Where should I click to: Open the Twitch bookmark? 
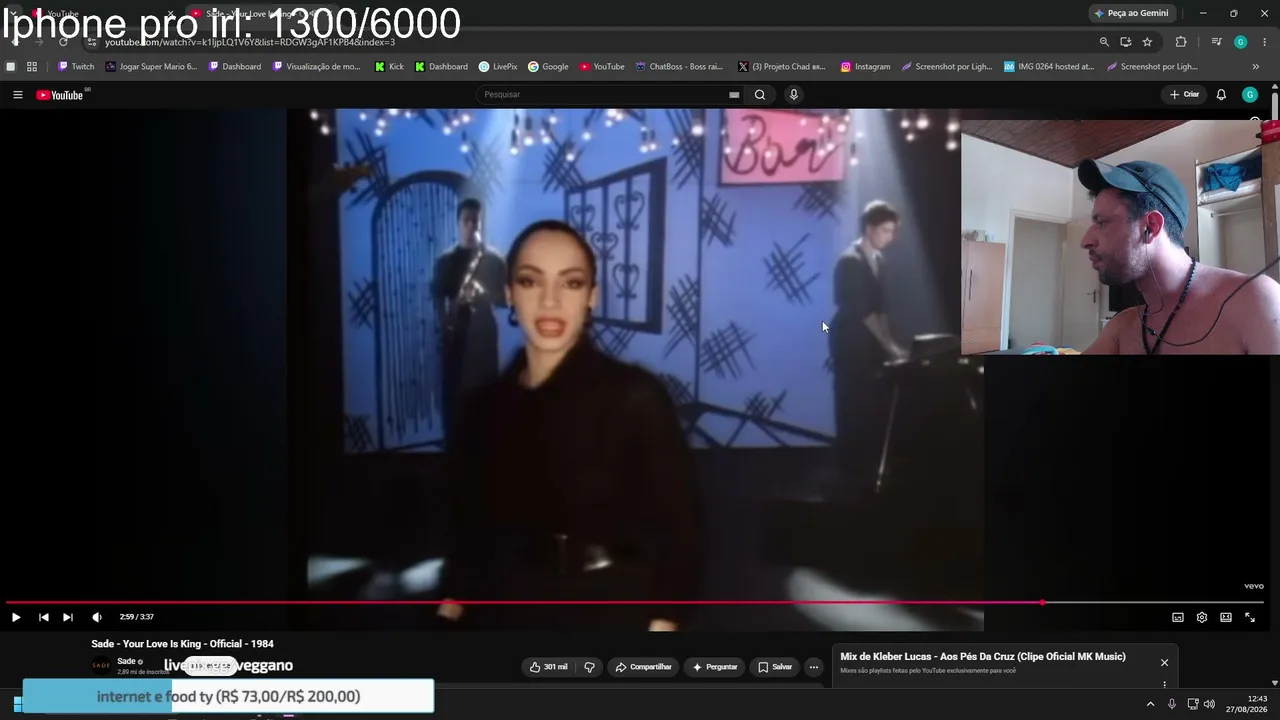pyautogui.click(x=76, y=67)
